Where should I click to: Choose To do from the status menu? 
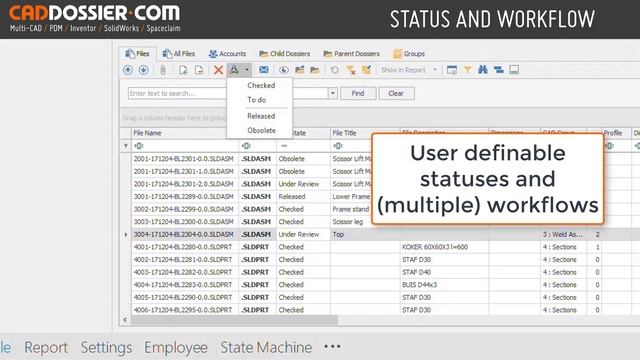256,100
